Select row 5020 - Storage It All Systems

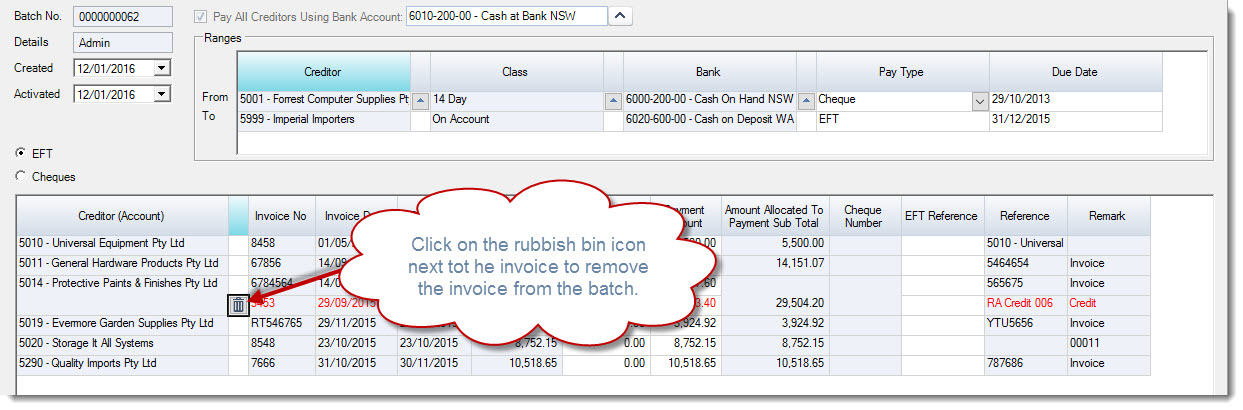pos(122,343)
